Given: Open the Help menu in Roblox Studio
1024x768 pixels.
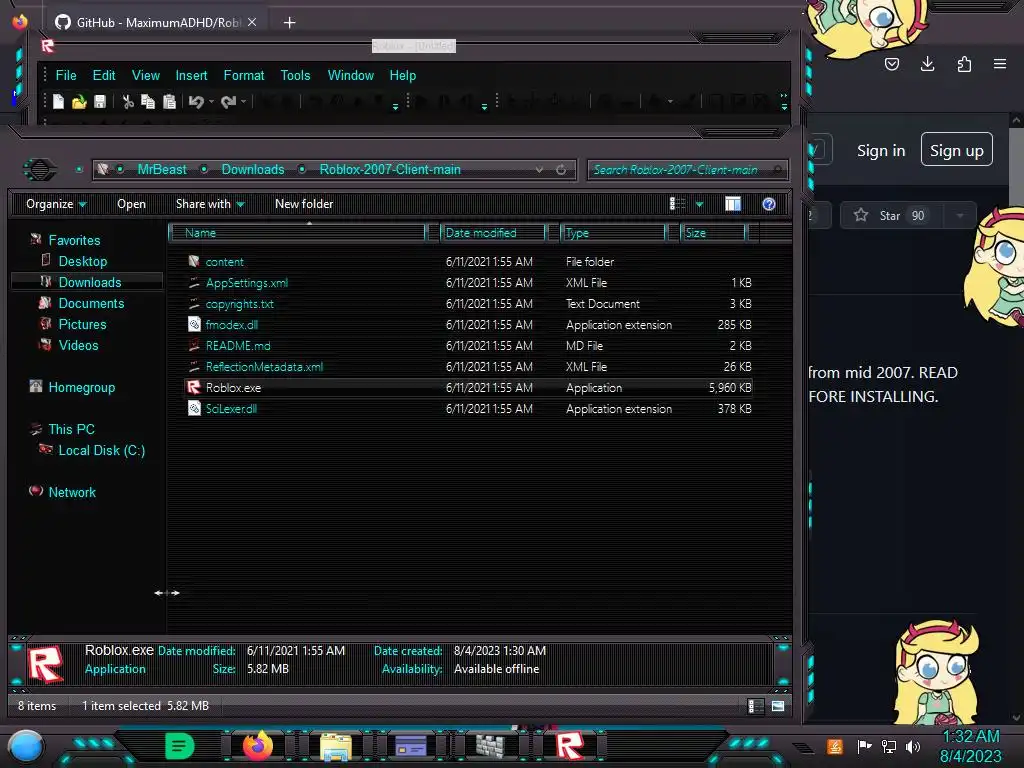Looking at the screenshot, I should (402, 76).
